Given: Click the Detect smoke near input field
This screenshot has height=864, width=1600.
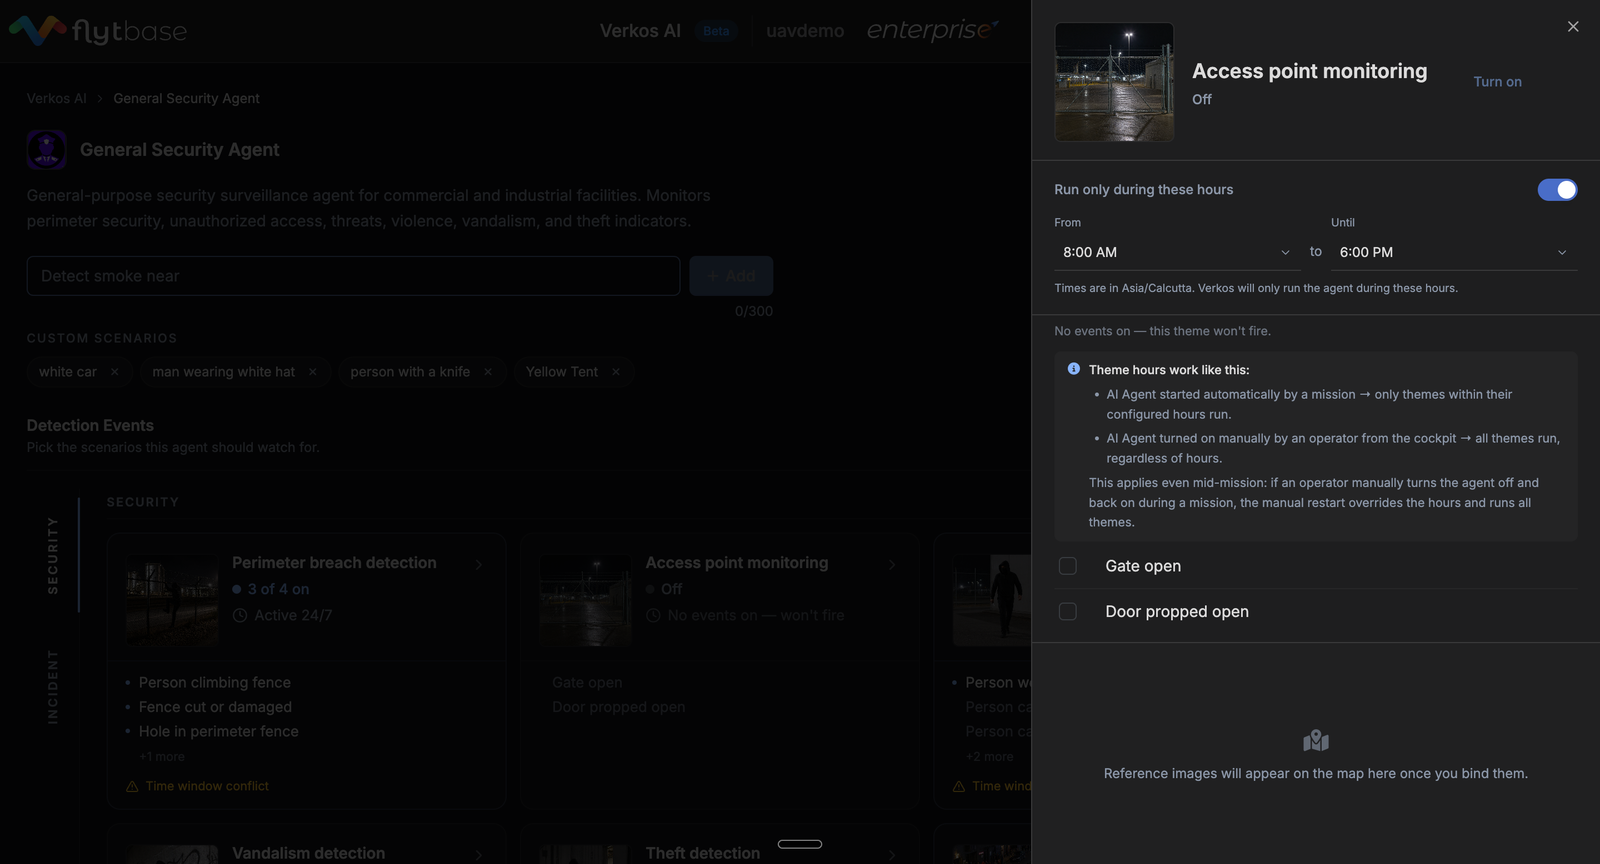Looking at the screenshot, I should (x=353, y=276).
